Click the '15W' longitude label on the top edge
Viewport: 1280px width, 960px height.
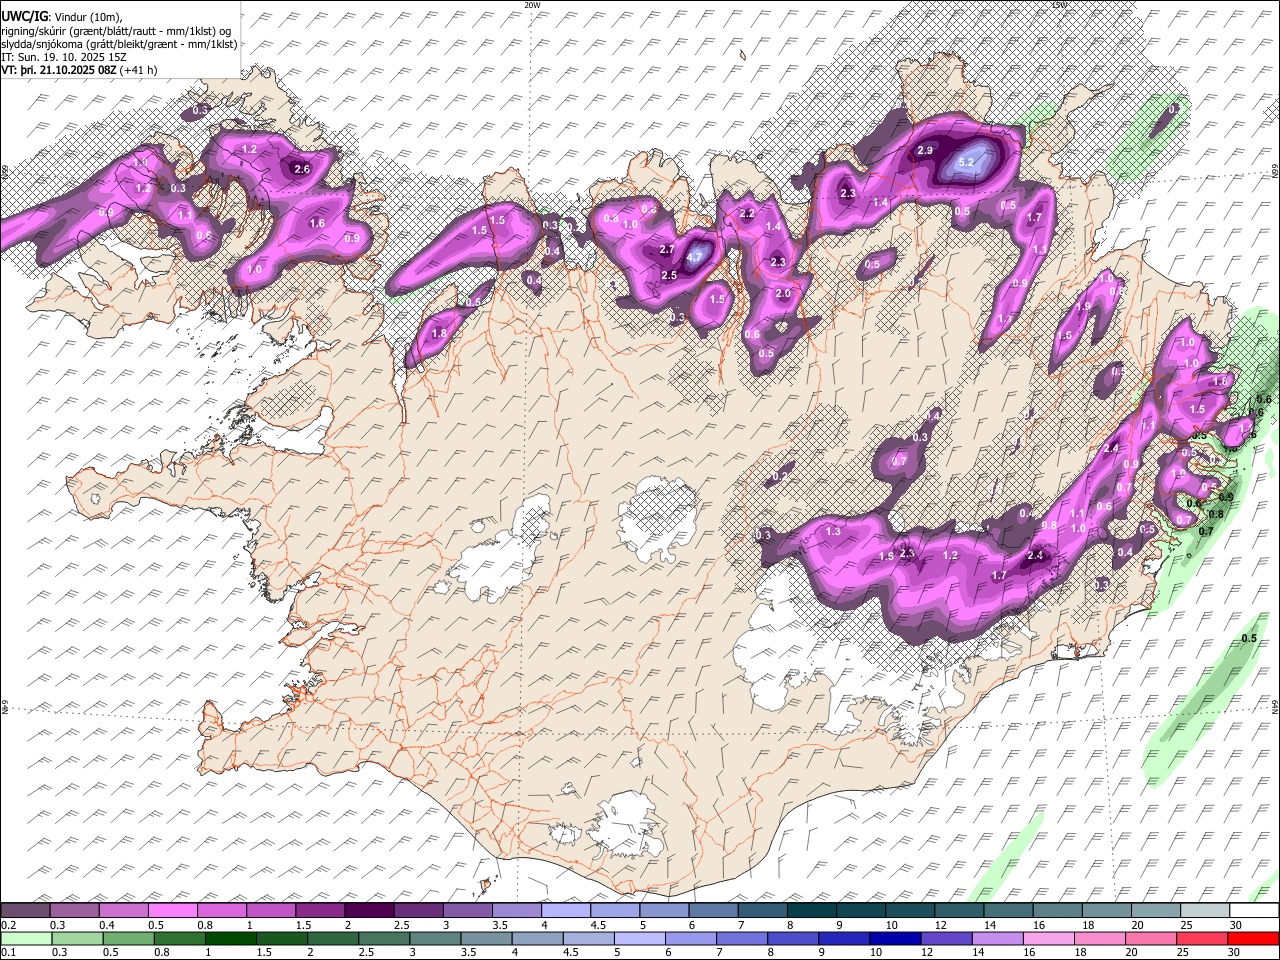click(1059, 5)
